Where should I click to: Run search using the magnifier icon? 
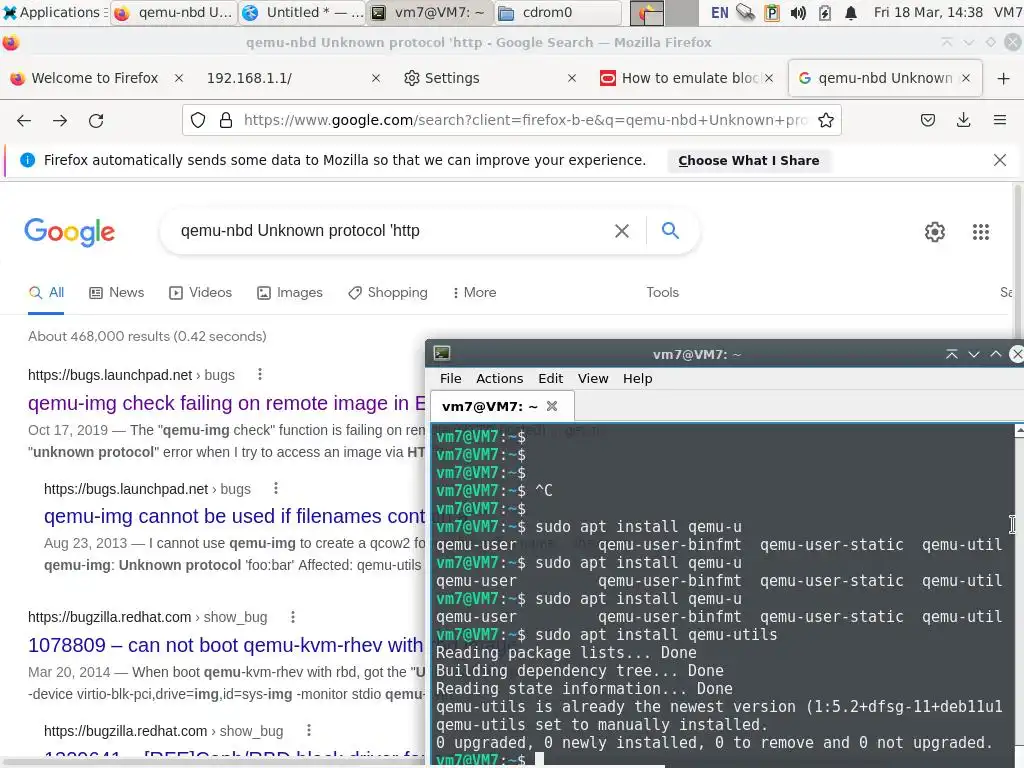click(x=670, y=231)
